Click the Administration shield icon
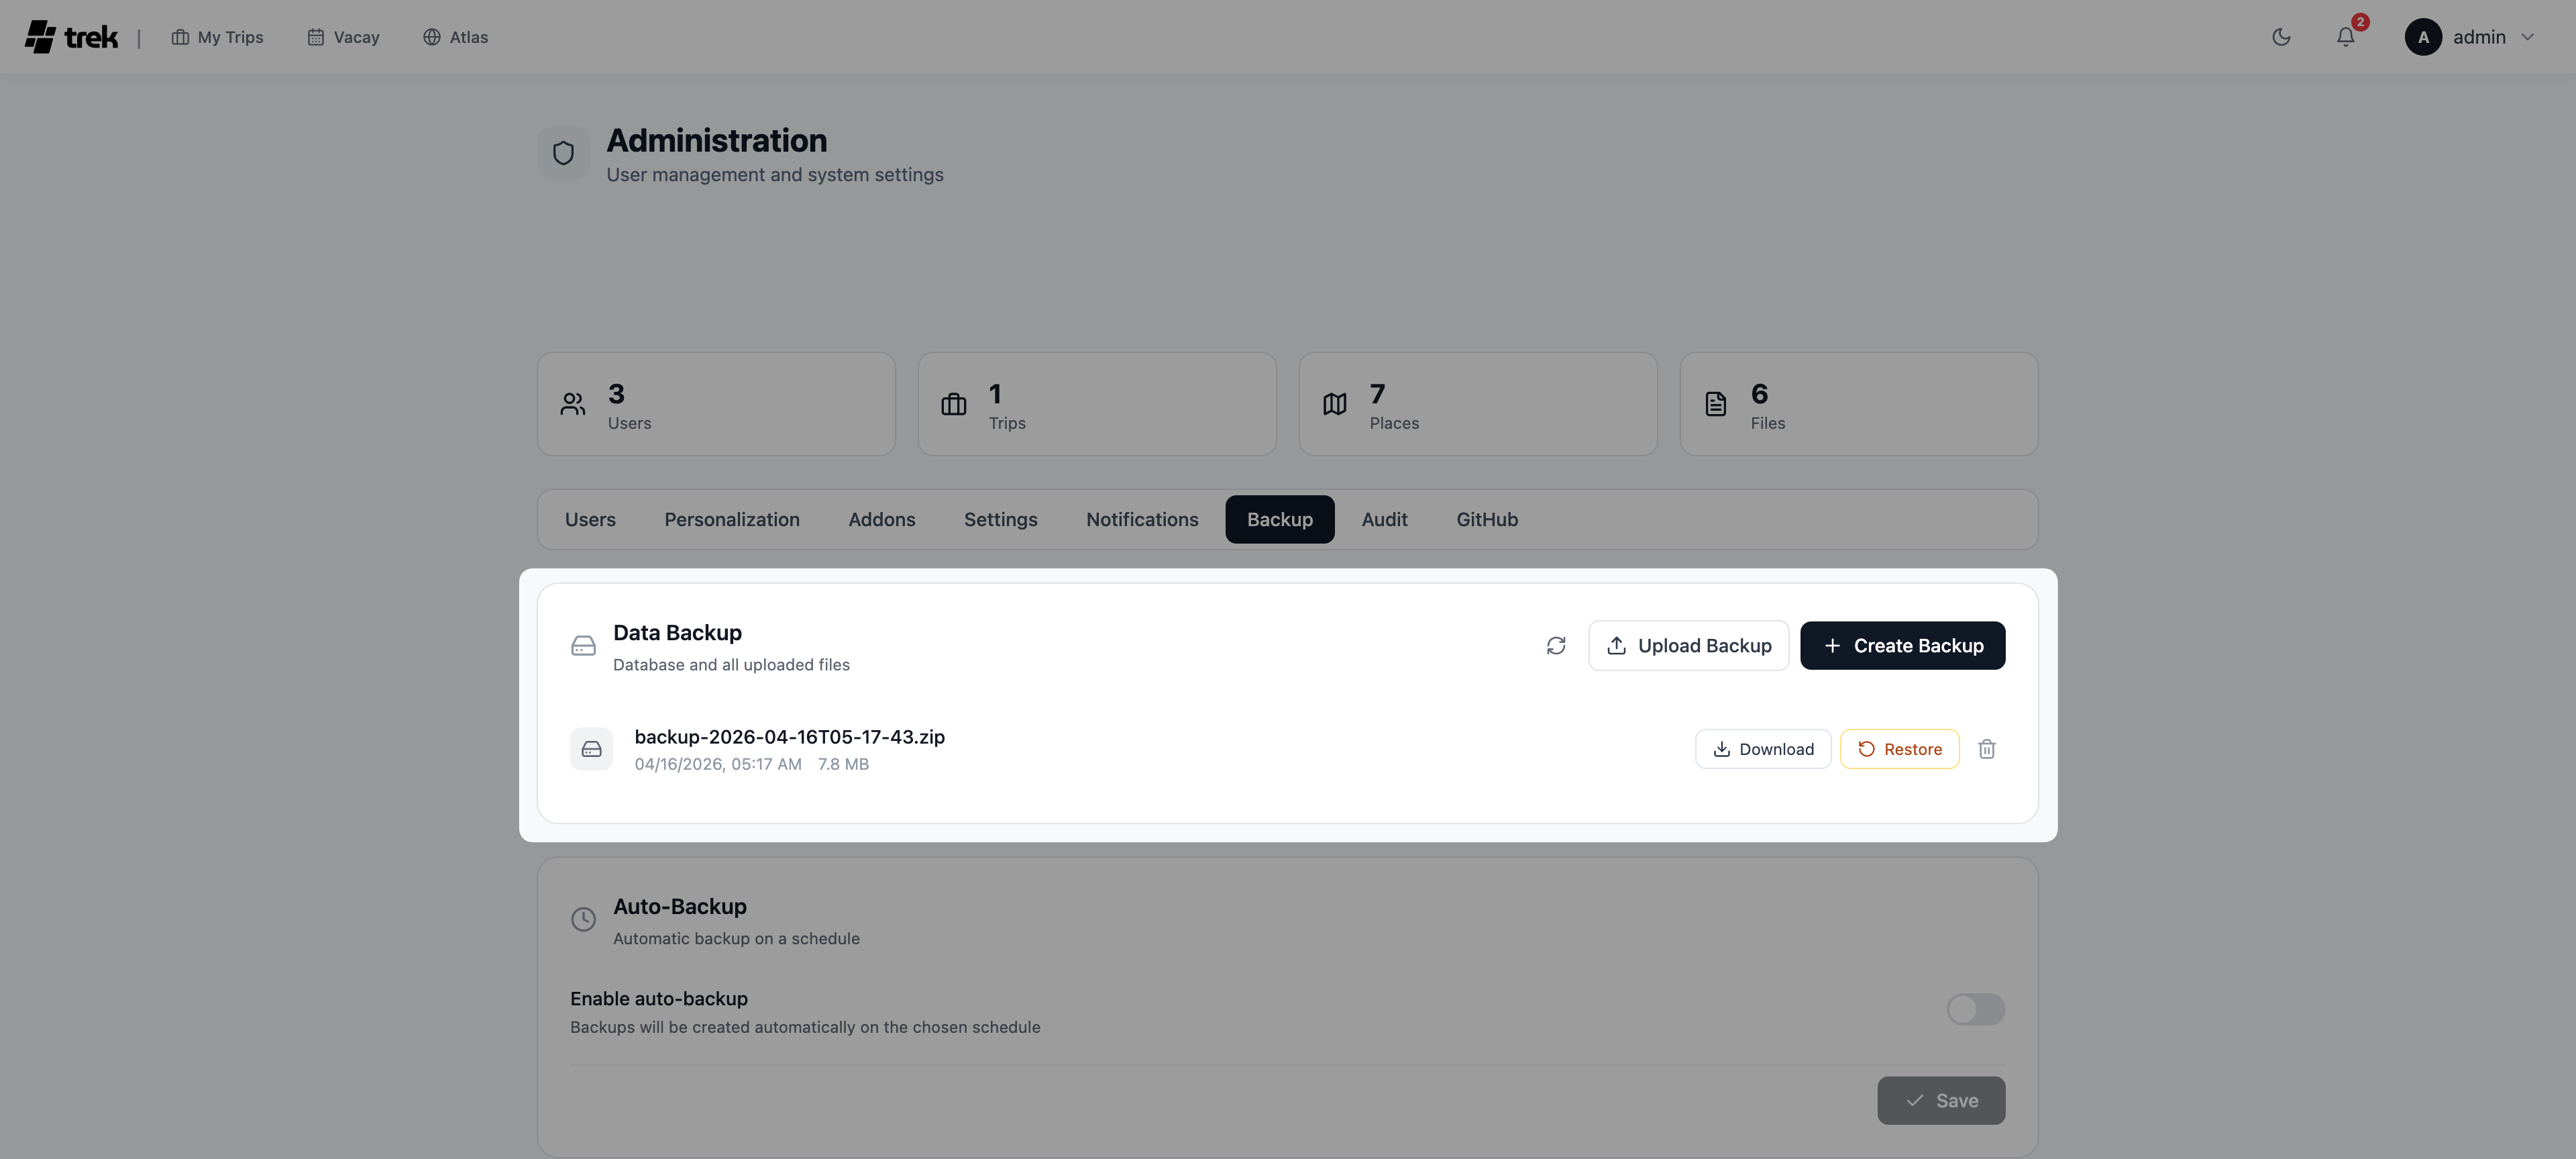 (563, 153)
